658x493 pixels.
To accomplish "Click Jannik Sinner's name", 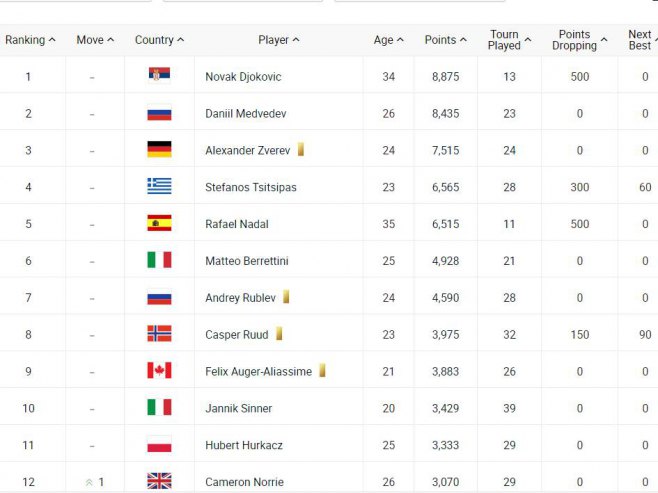I will coord(238,408).
